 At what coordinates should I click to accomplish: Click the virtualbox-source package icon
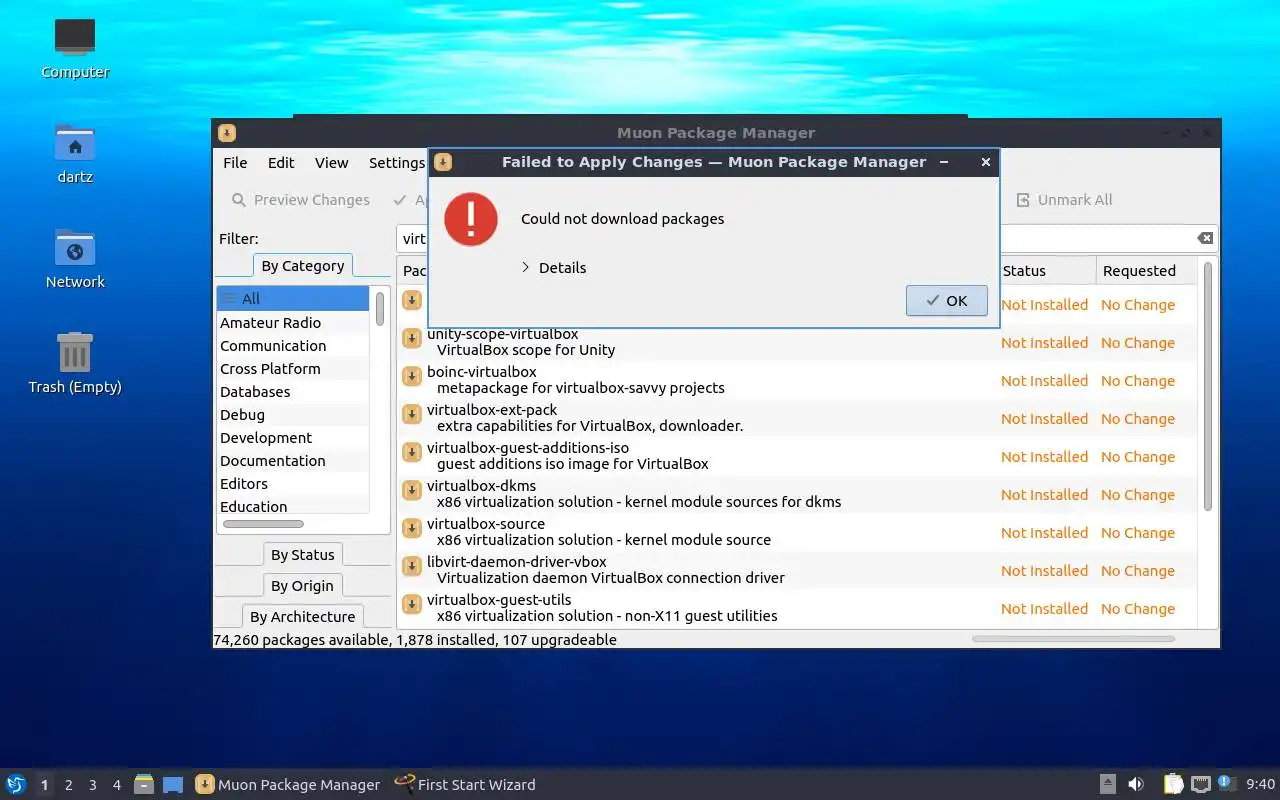pyautogui.click(x=411, y=528)
